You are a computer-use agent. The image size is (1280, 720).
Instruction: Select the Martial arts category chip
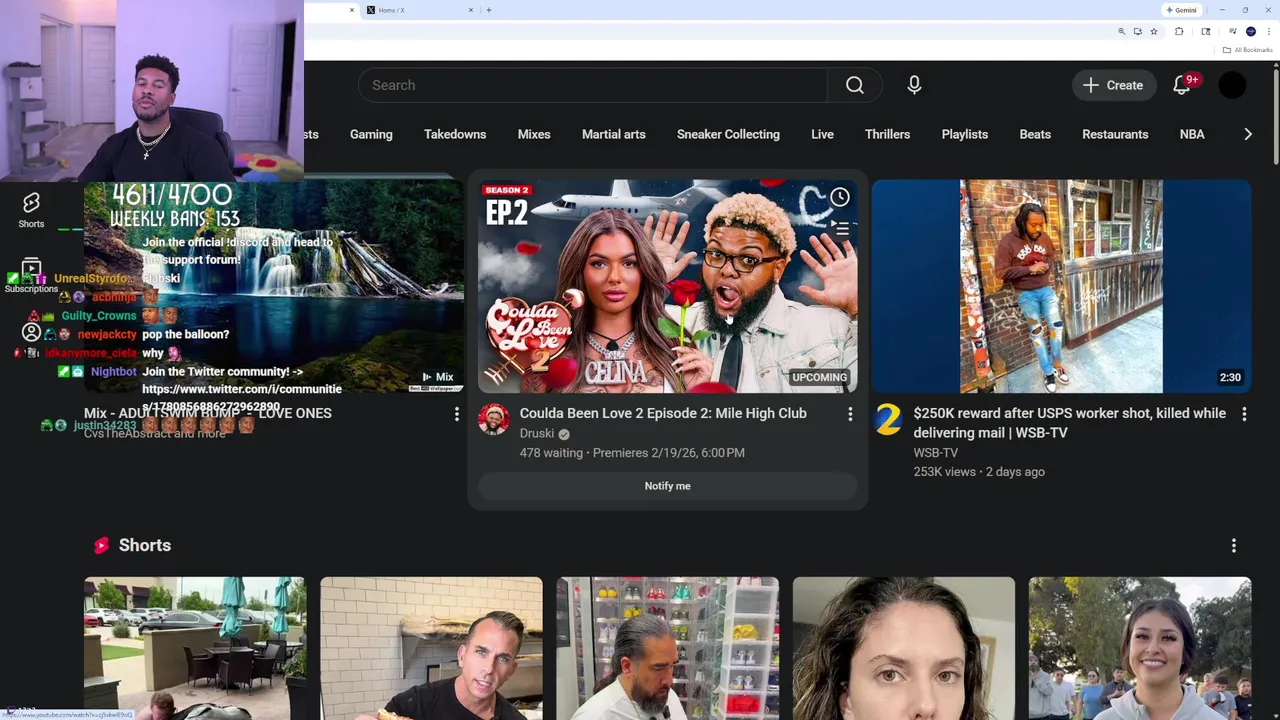tap(614, 134)
